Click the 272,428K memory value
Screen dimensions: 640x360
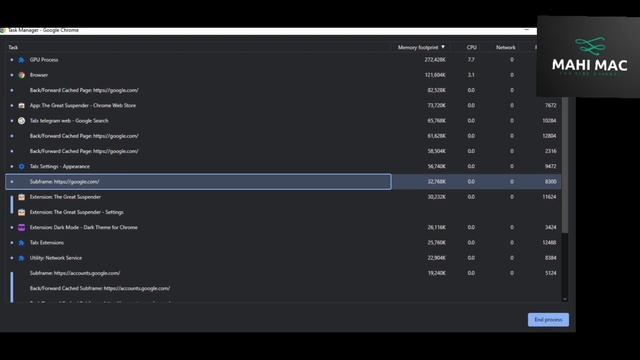tap(435, 60)
